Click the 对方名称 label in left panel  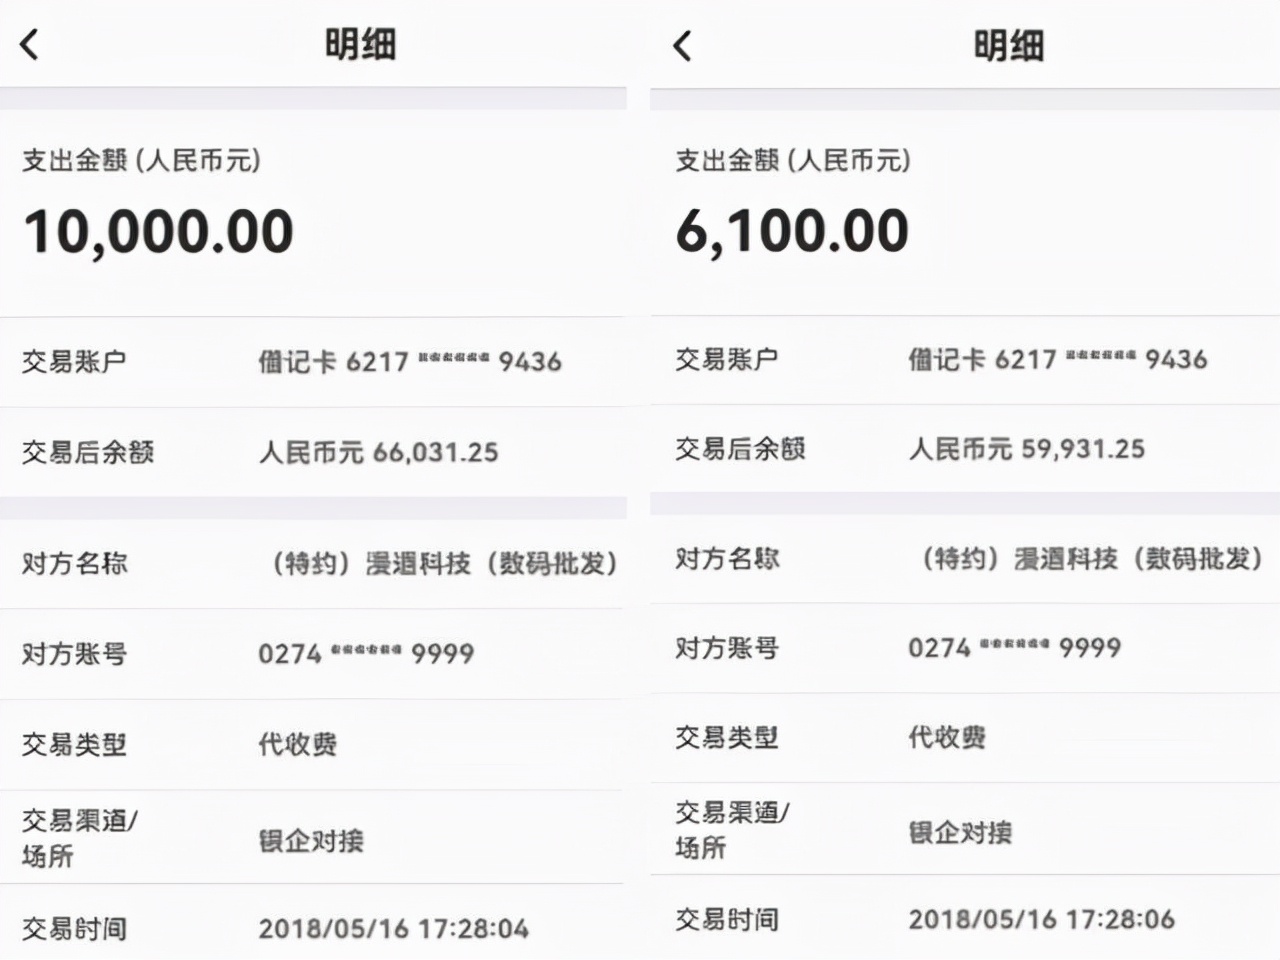tap(74, 563)
